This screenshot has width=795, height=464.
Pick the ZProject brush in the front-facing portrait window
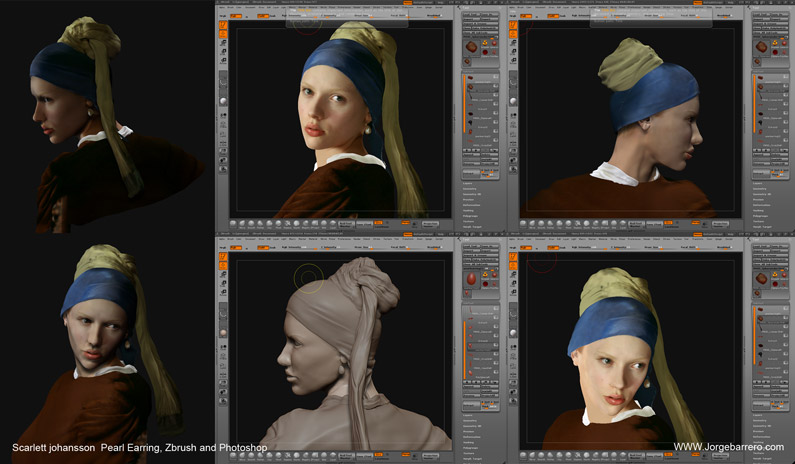(x=315, y=224)
